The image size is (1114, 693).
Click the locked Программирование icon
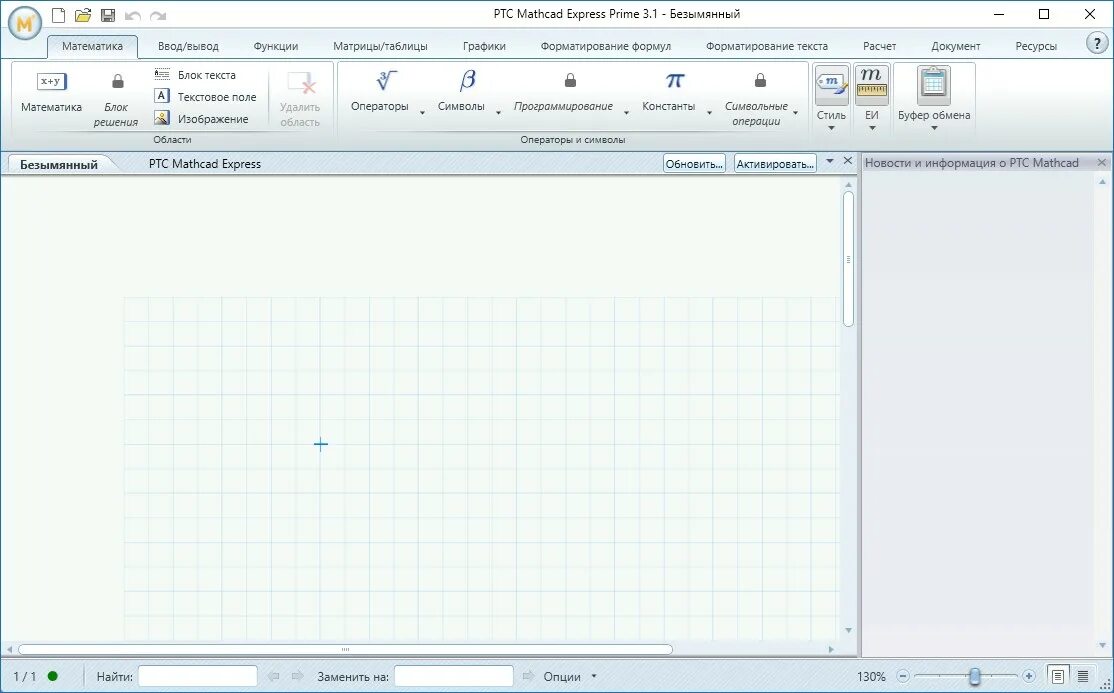(x=570, y=80)
